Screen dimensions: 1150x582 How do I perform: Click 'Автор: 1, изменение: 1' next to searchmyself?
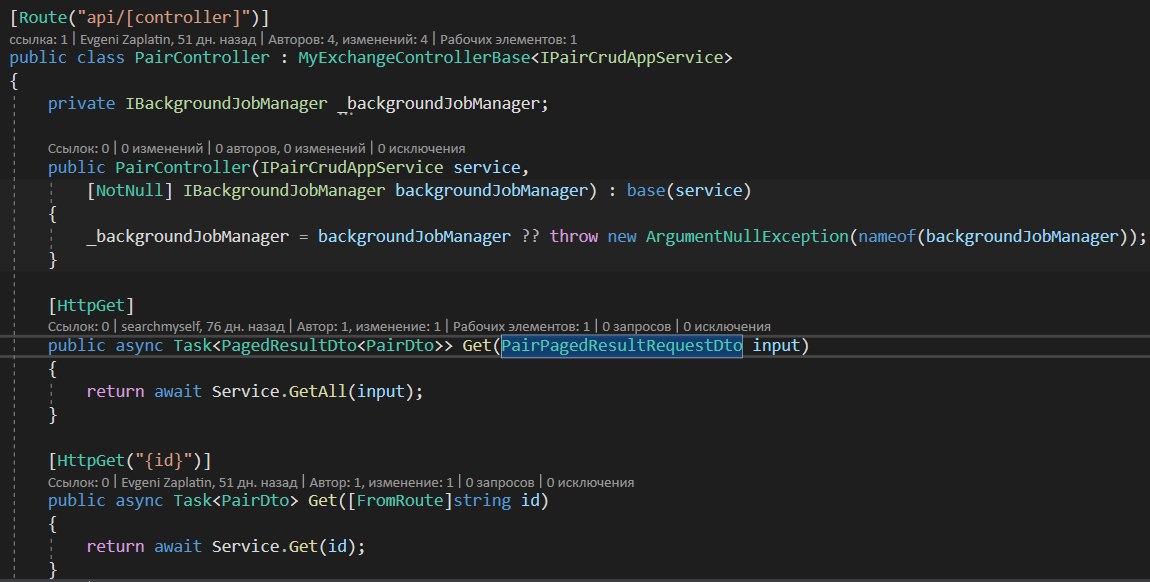[x=369, y=327]
